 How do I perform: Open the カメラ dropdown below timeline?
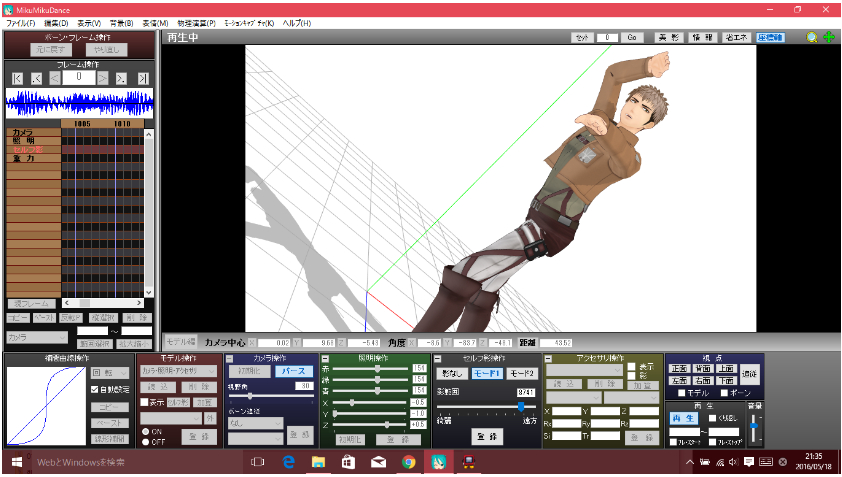coord(37,337)
